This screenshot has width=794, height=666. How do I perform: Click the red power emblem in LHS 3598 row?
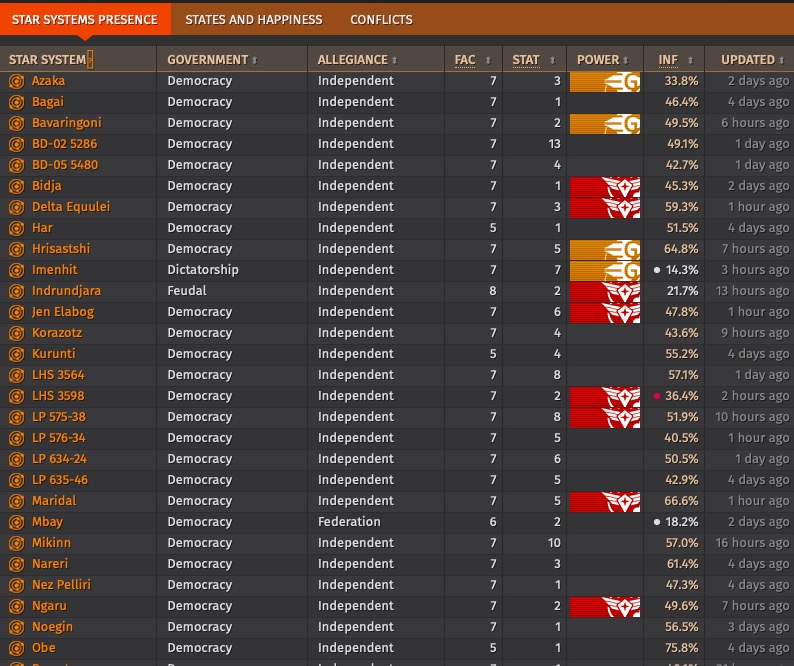tap(605, 396)
